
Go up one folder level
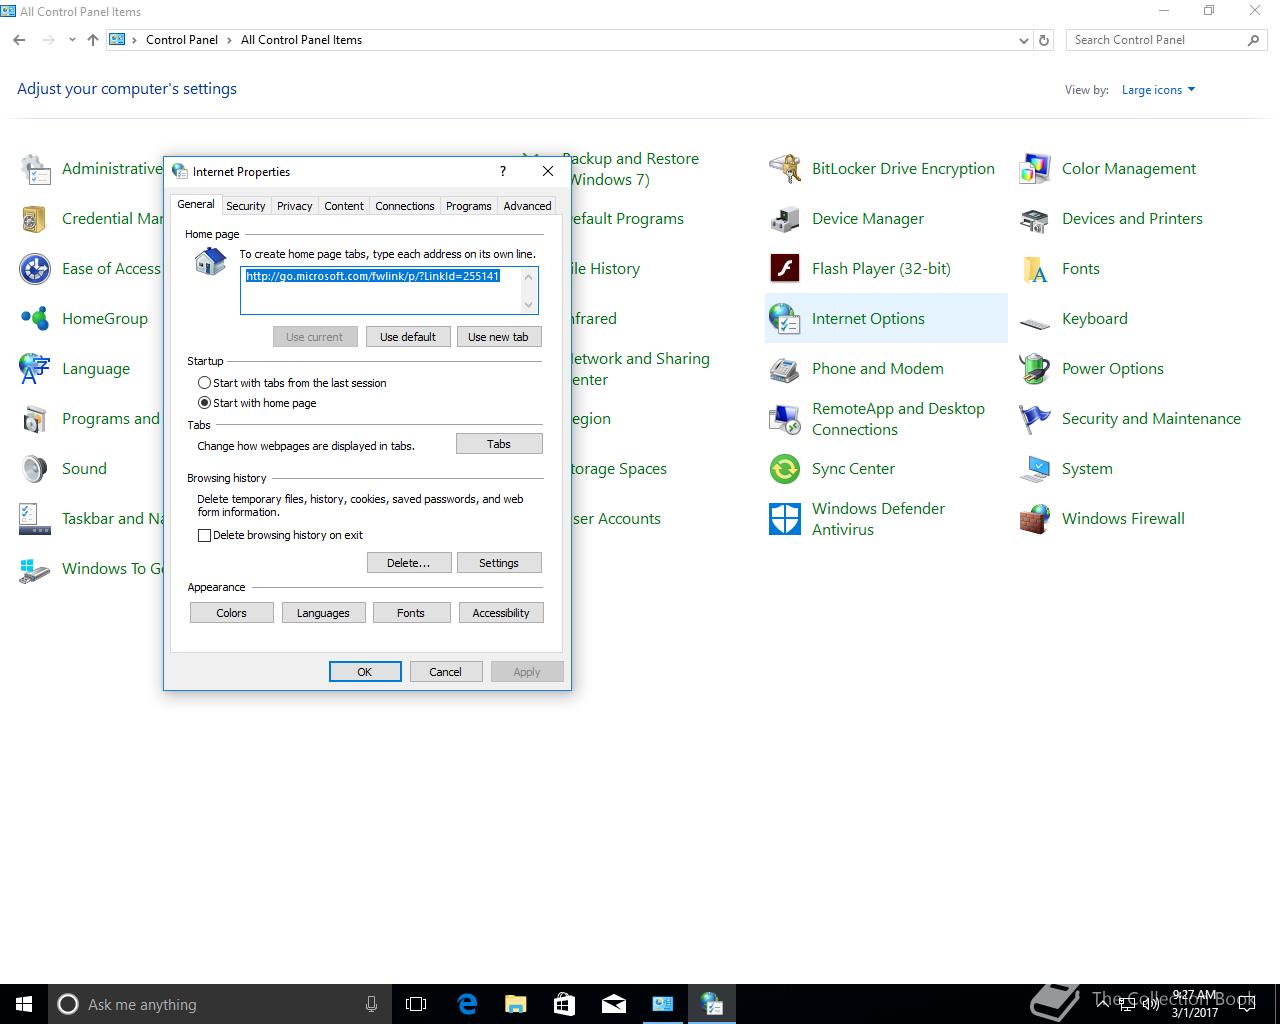93,40
